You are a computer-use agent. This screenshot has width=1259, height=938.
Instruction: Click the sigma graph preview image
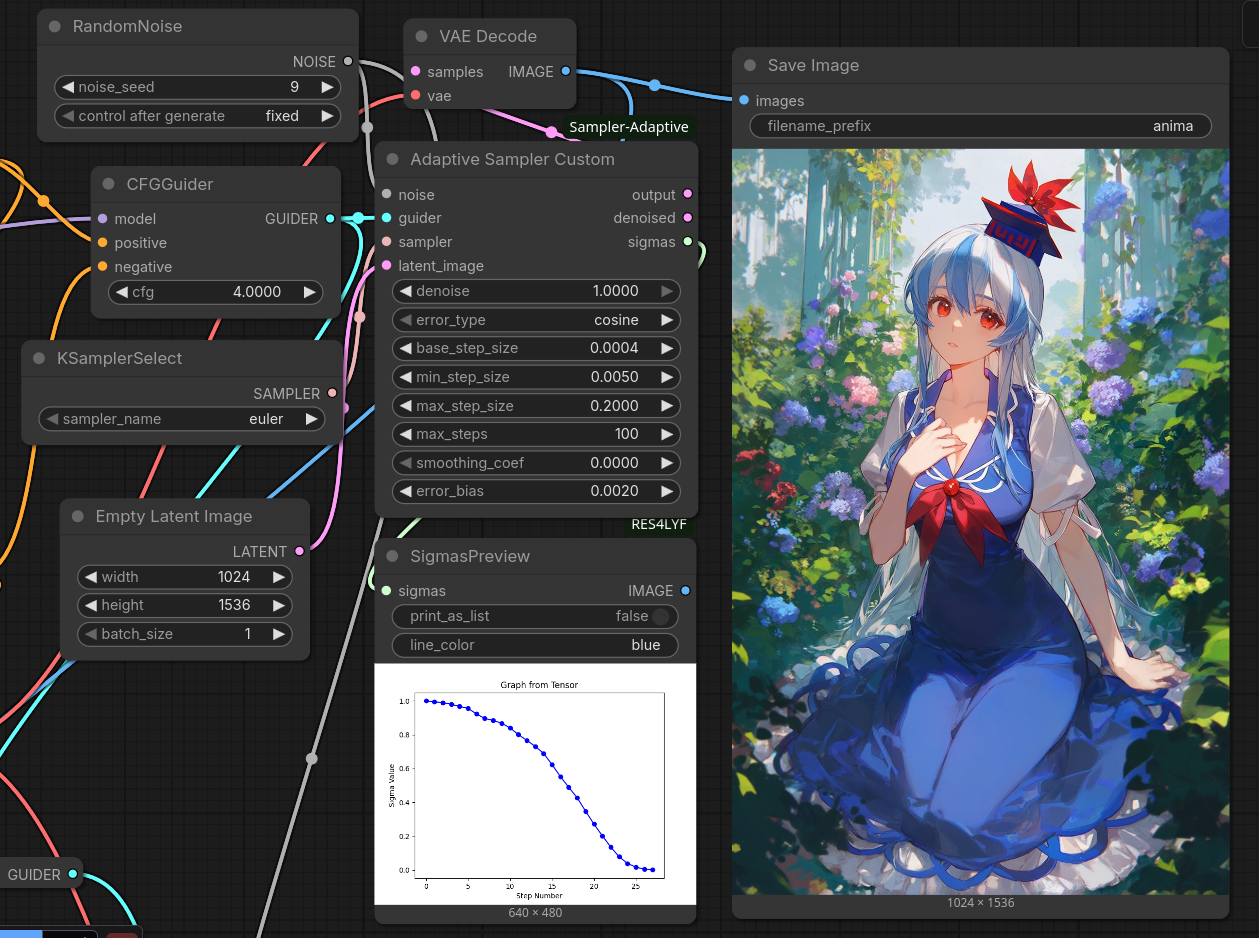[535, 784]
